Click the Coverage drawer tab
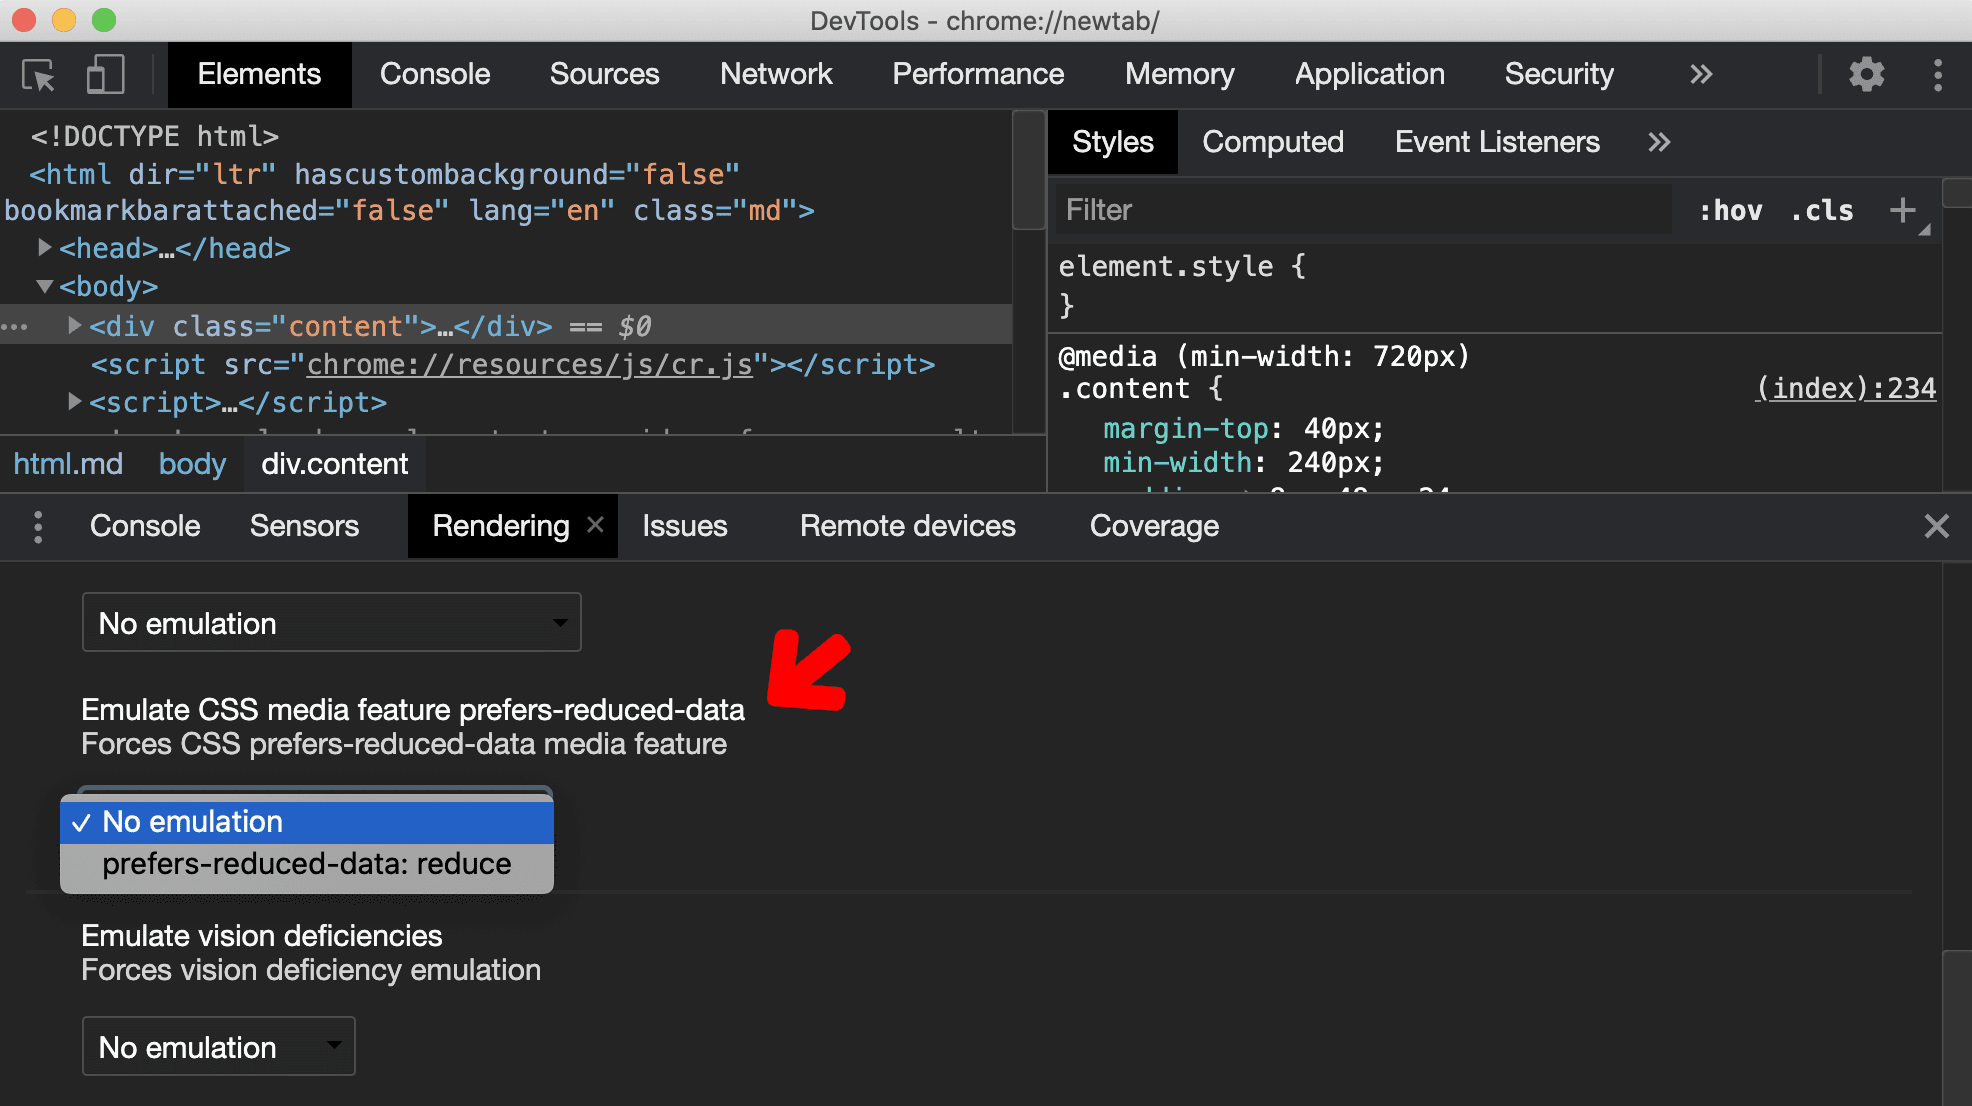This screenshot has width=1972, height=1106. click(1153, 527)
